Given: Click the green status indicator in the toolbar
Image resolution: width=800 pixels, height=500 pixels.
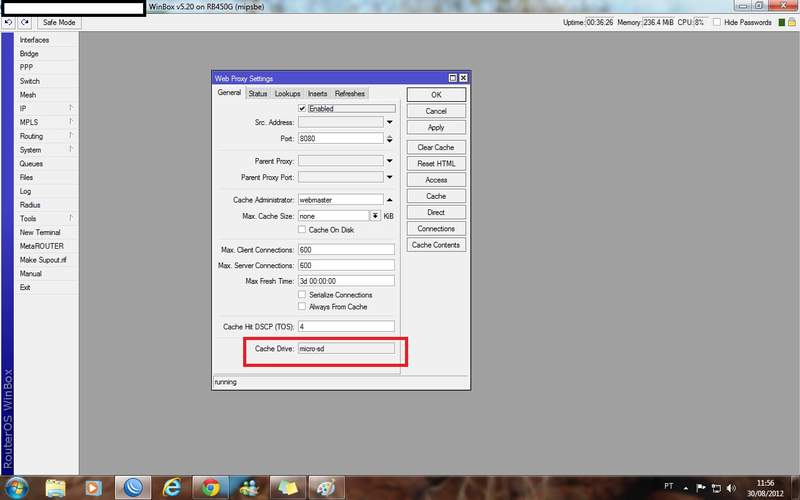Looking at the screenshot, I should (781, 22).
